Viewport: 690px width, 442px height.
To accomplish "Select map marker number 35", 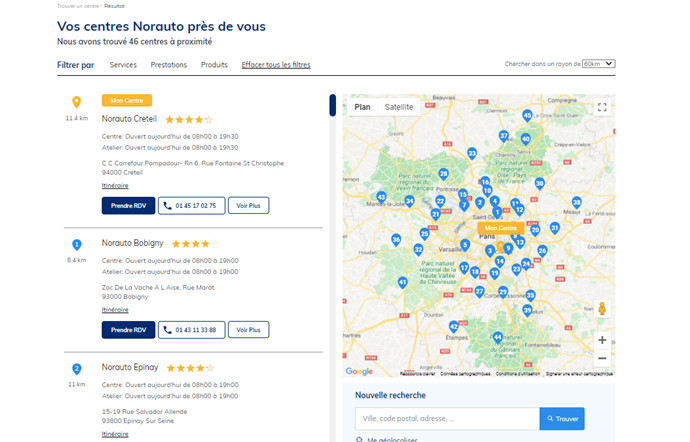I will click(530, 296).
